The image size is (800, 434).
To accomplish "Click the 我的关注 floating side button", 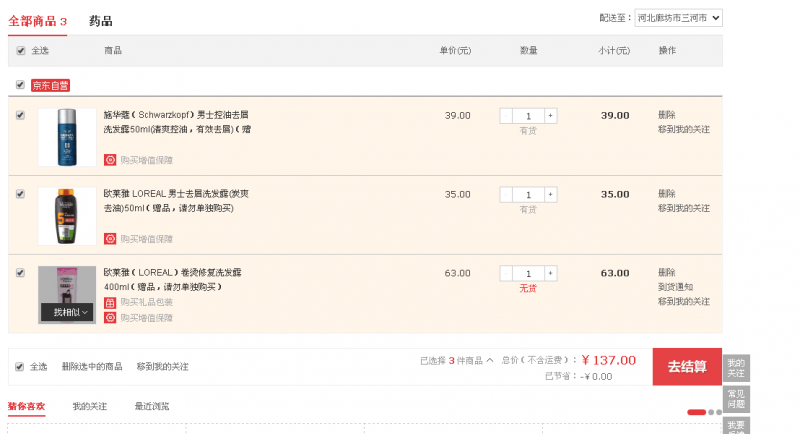I will 736,368.
